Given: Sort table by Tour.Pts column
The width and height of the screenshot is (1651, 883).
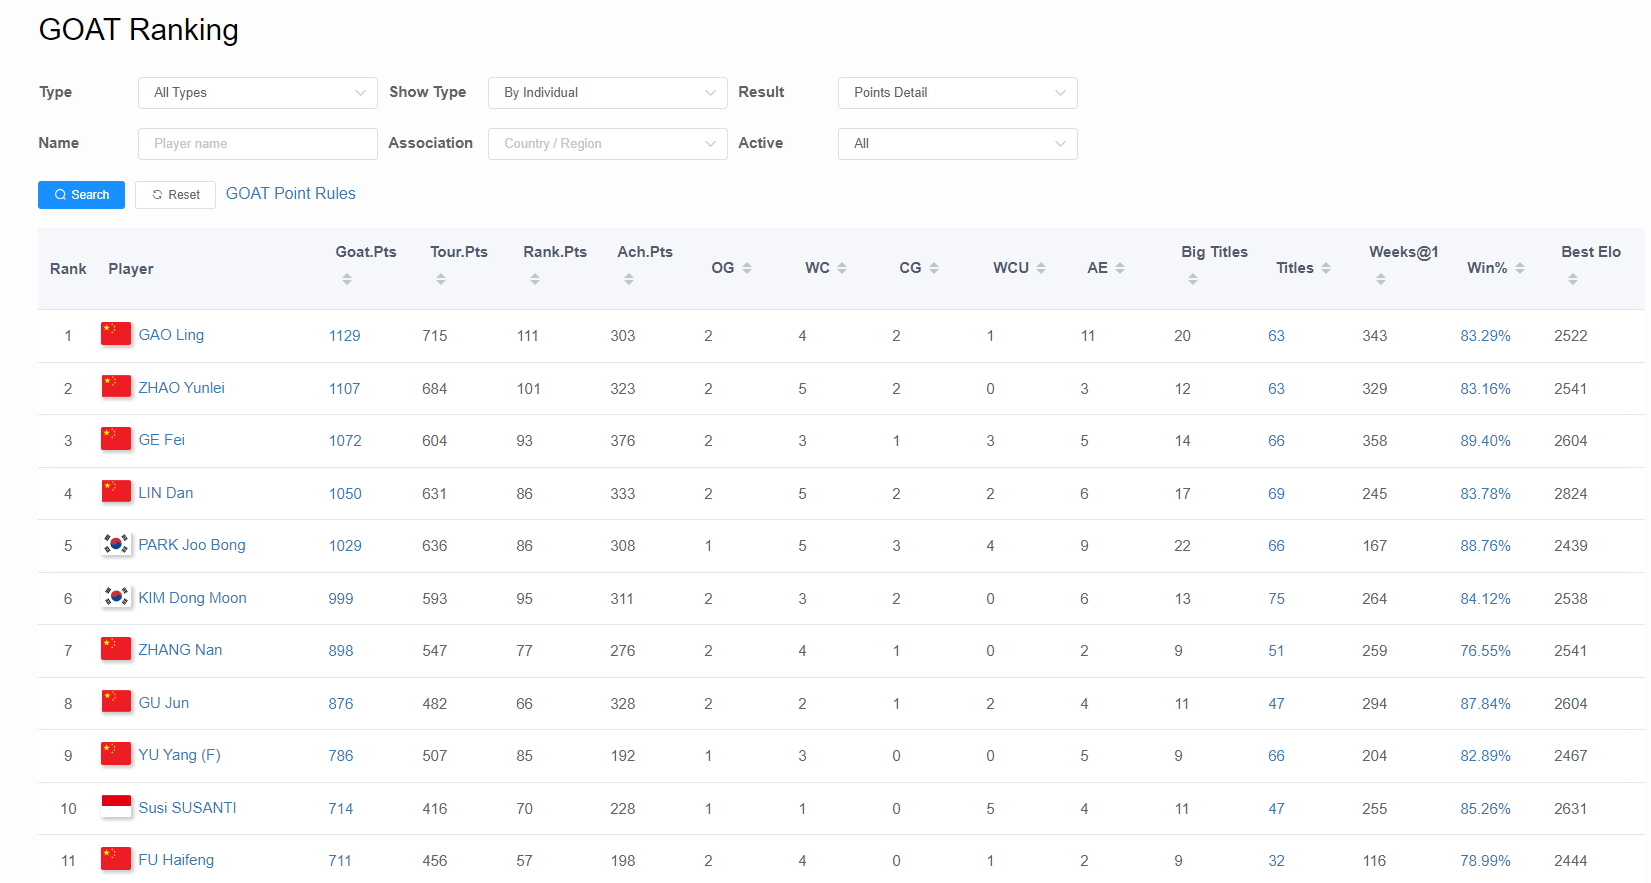Looking at the screenshot, I should click(x=441, y=279).
